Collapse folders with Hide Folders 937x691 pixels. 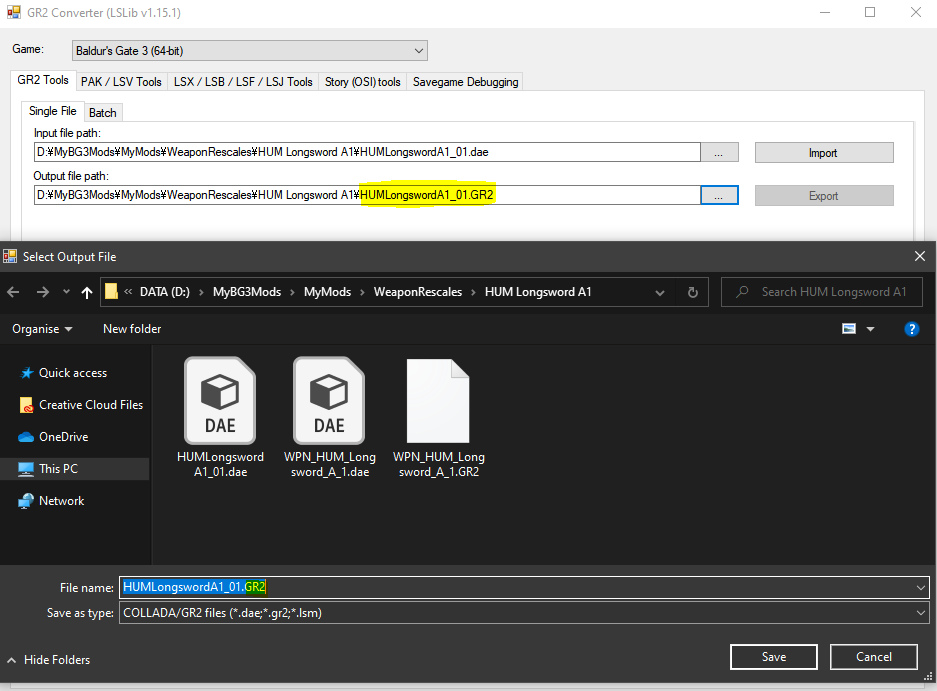click(49, 660)
